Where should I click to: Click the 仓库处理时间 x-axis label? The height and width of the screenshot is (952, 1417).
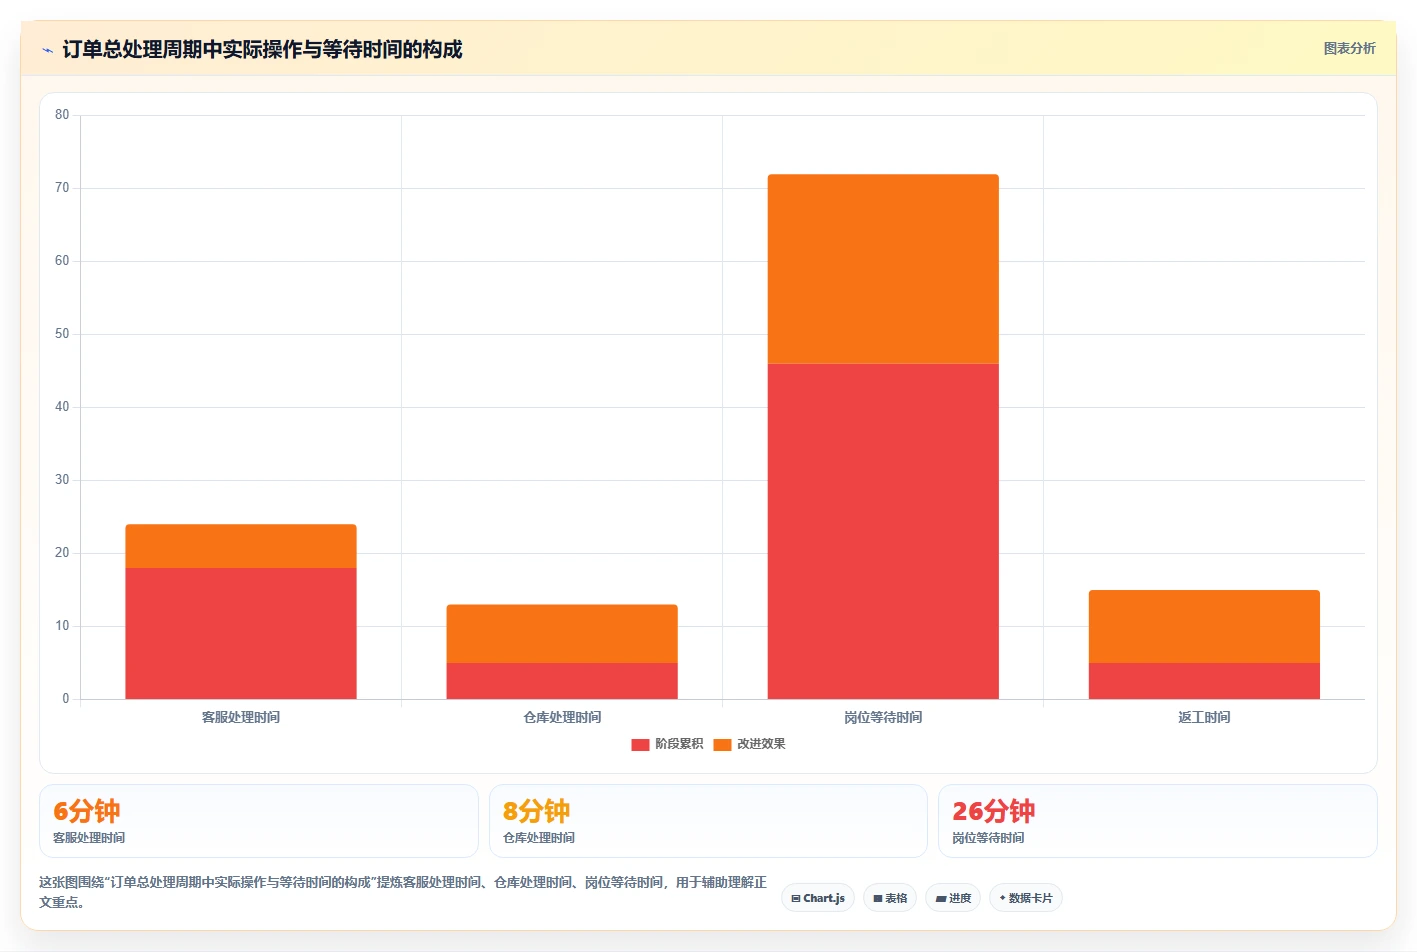coord(562,717)
